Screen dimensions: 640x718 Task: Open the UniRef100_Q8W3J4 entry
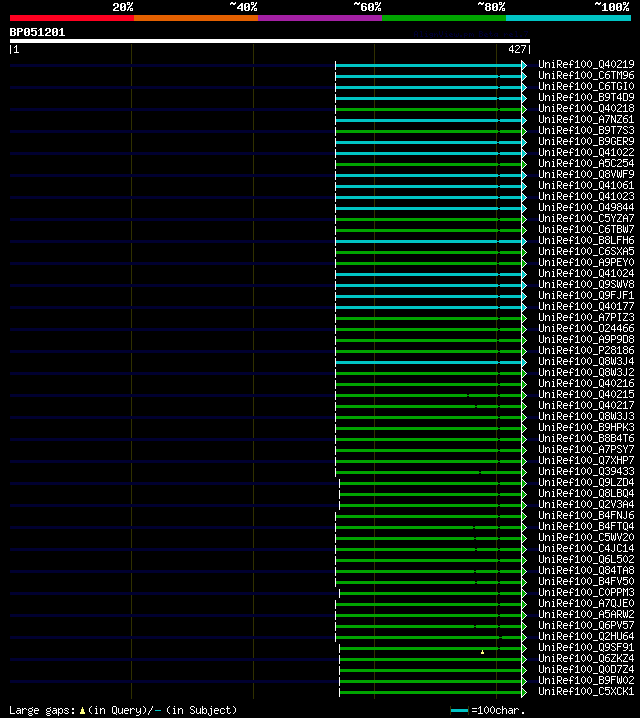click(586, 361)
